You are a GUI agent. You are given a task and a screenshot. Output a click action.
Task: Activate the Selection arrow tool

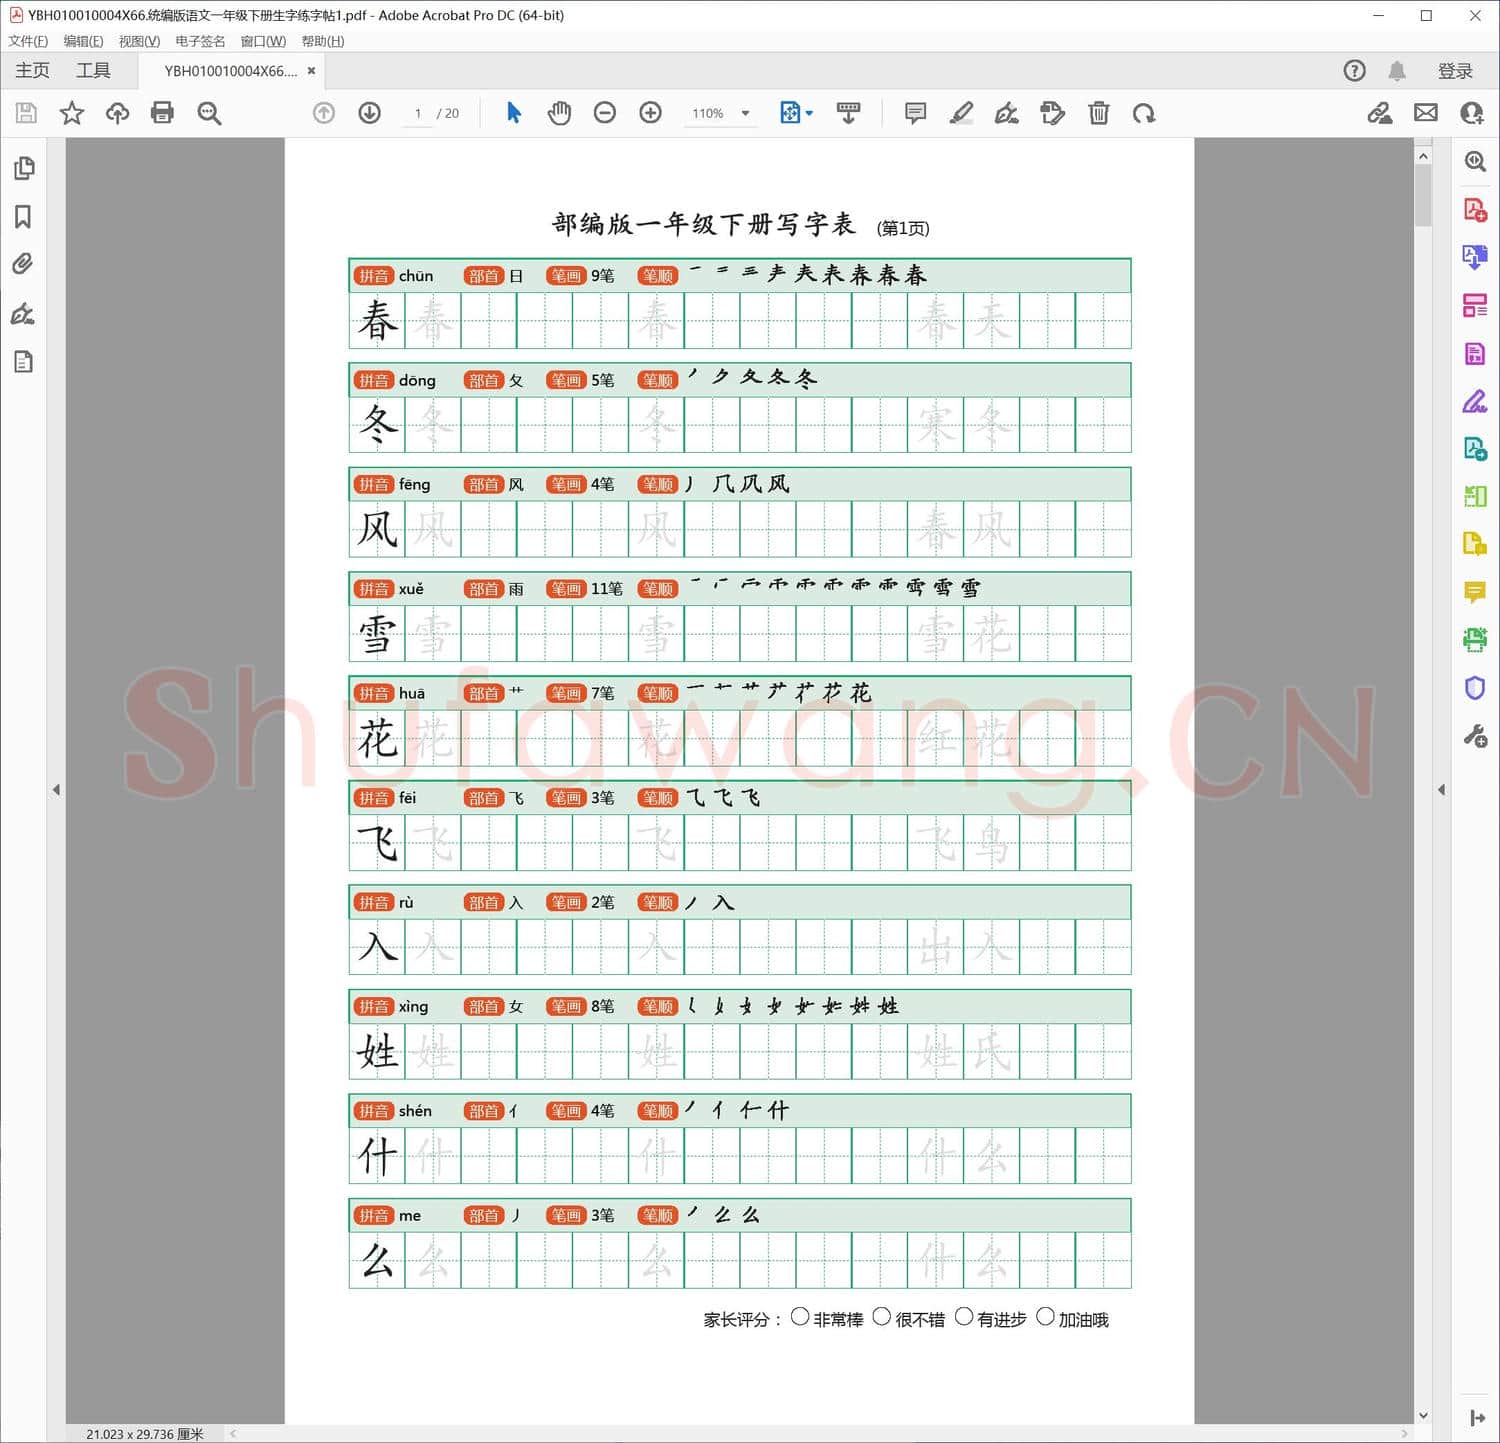[x=514, y=113]
